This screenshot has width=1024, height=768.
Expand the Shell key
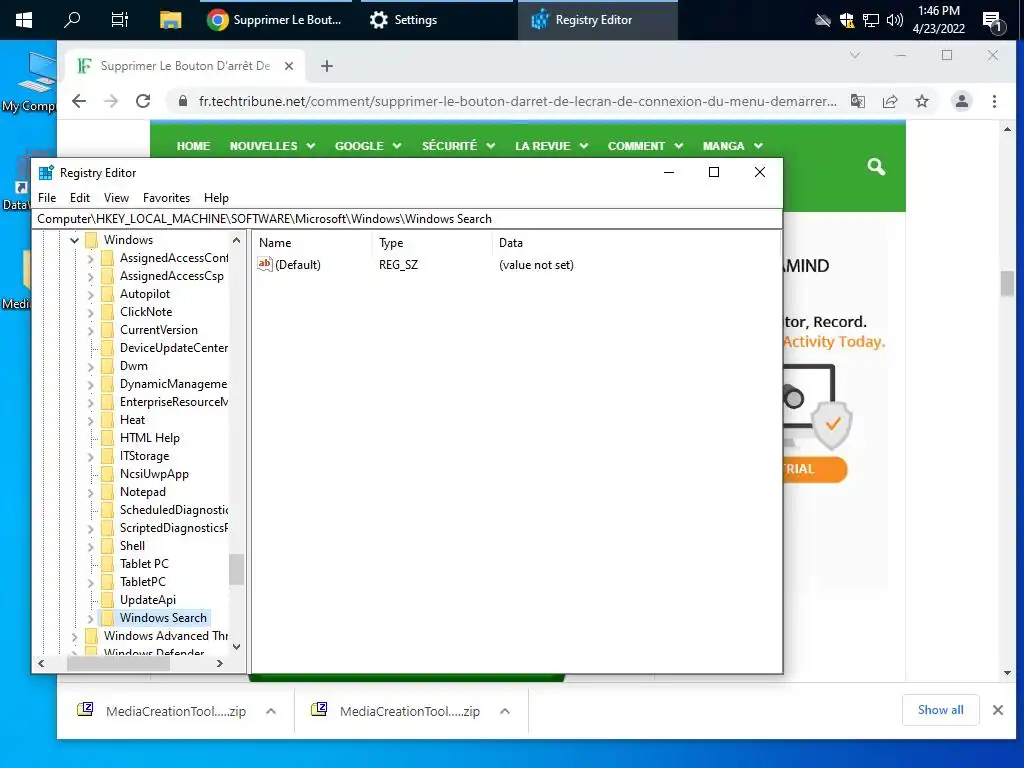90,546
